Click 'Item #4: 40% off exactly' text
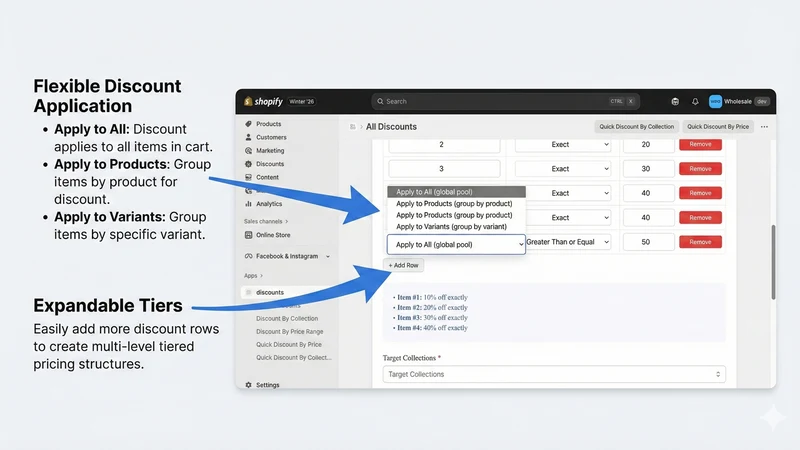Image resolution: width=800 pixels, height=450 pixels. tap(432, 328)
